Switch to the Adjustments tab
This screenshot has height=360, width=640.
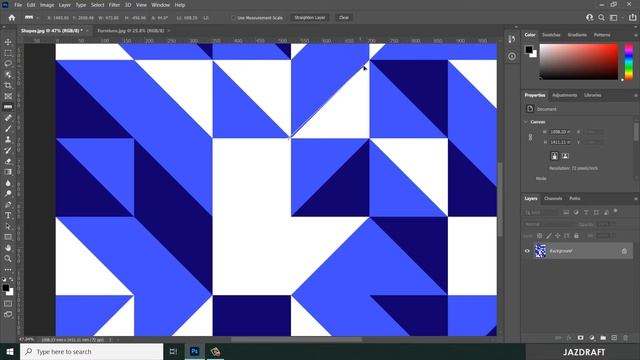click(x=564, y=96)
